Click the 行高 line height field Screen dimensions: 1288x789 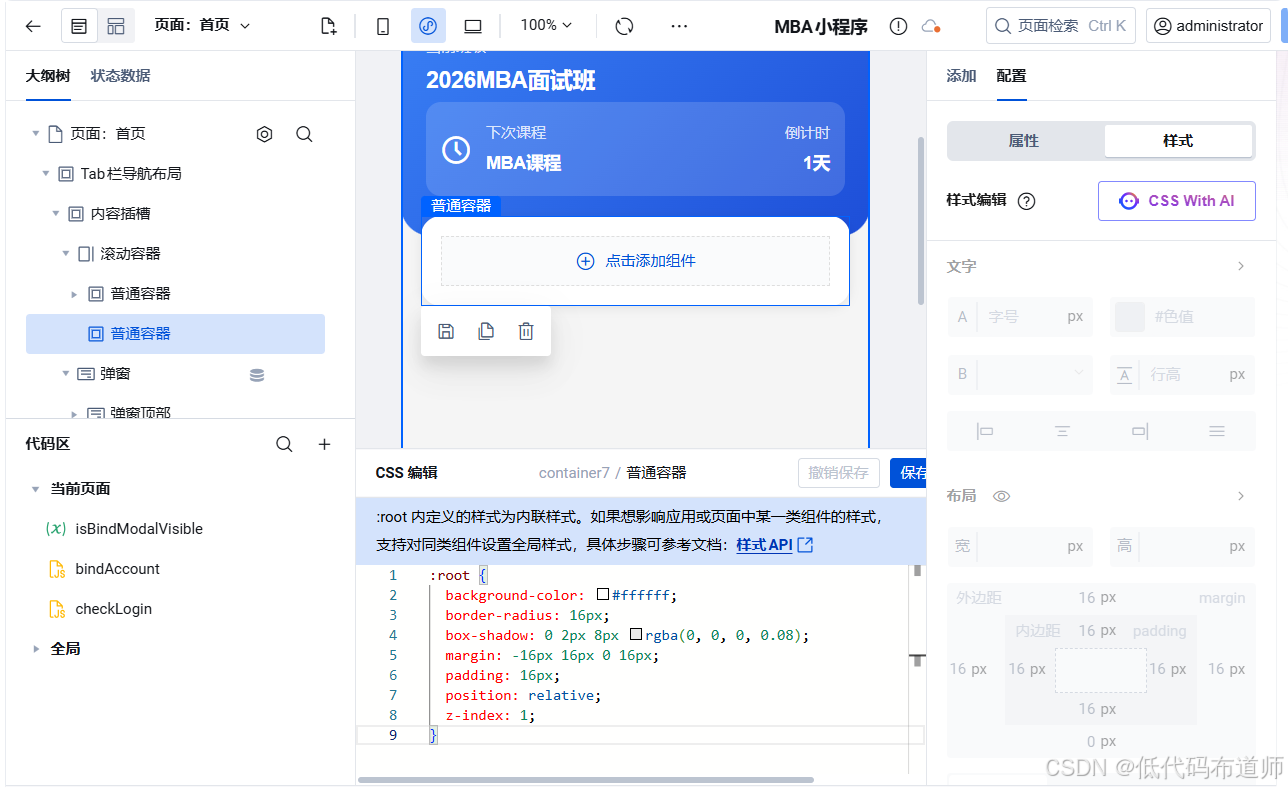1180,374
